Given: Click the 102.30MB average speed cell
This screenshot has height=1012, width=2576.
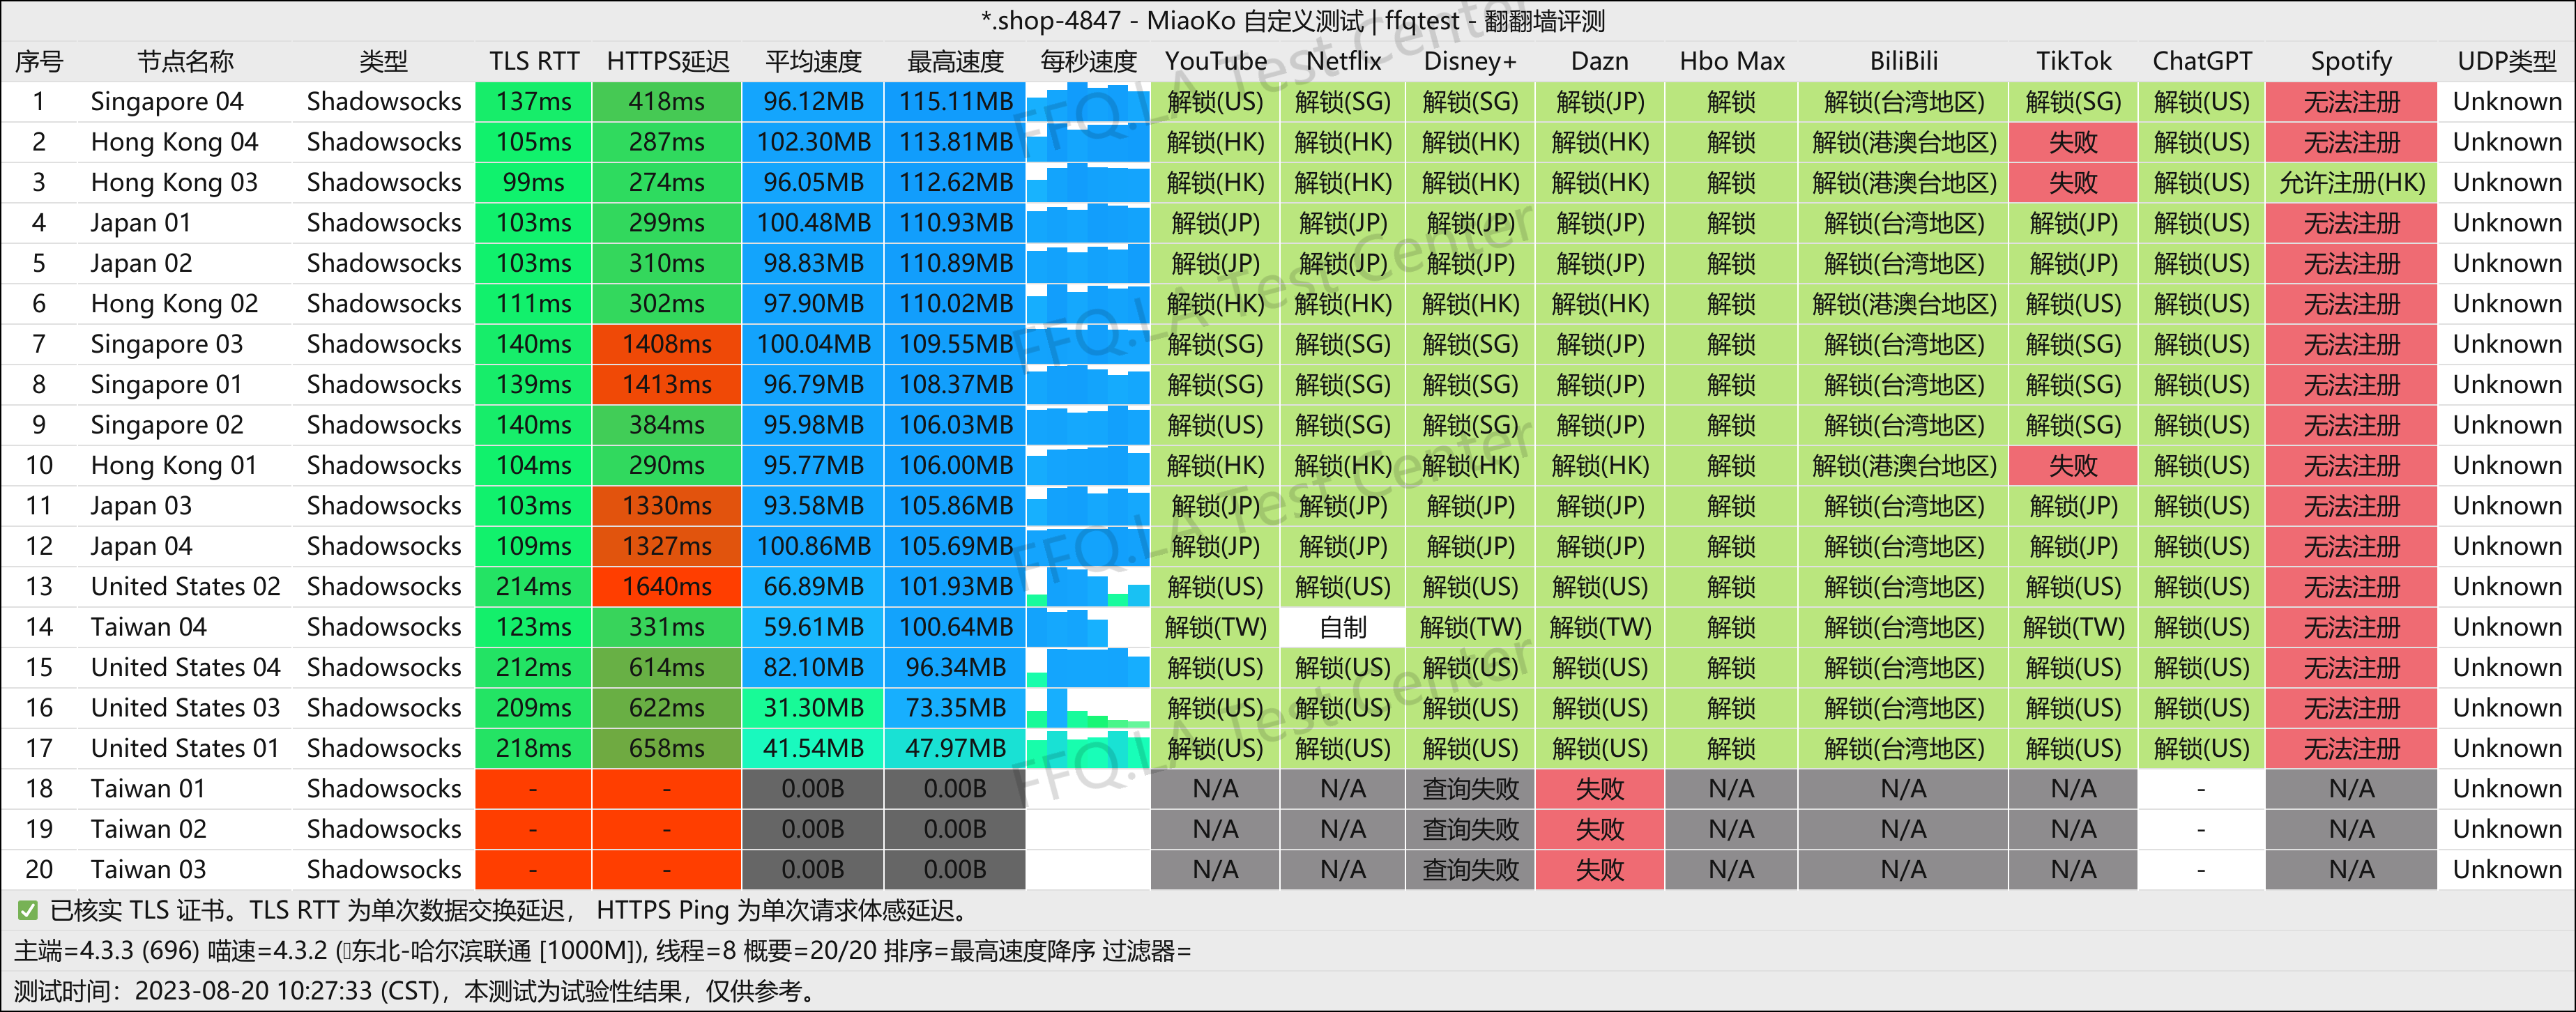Looking at the screenshot, I should point(813,142).
